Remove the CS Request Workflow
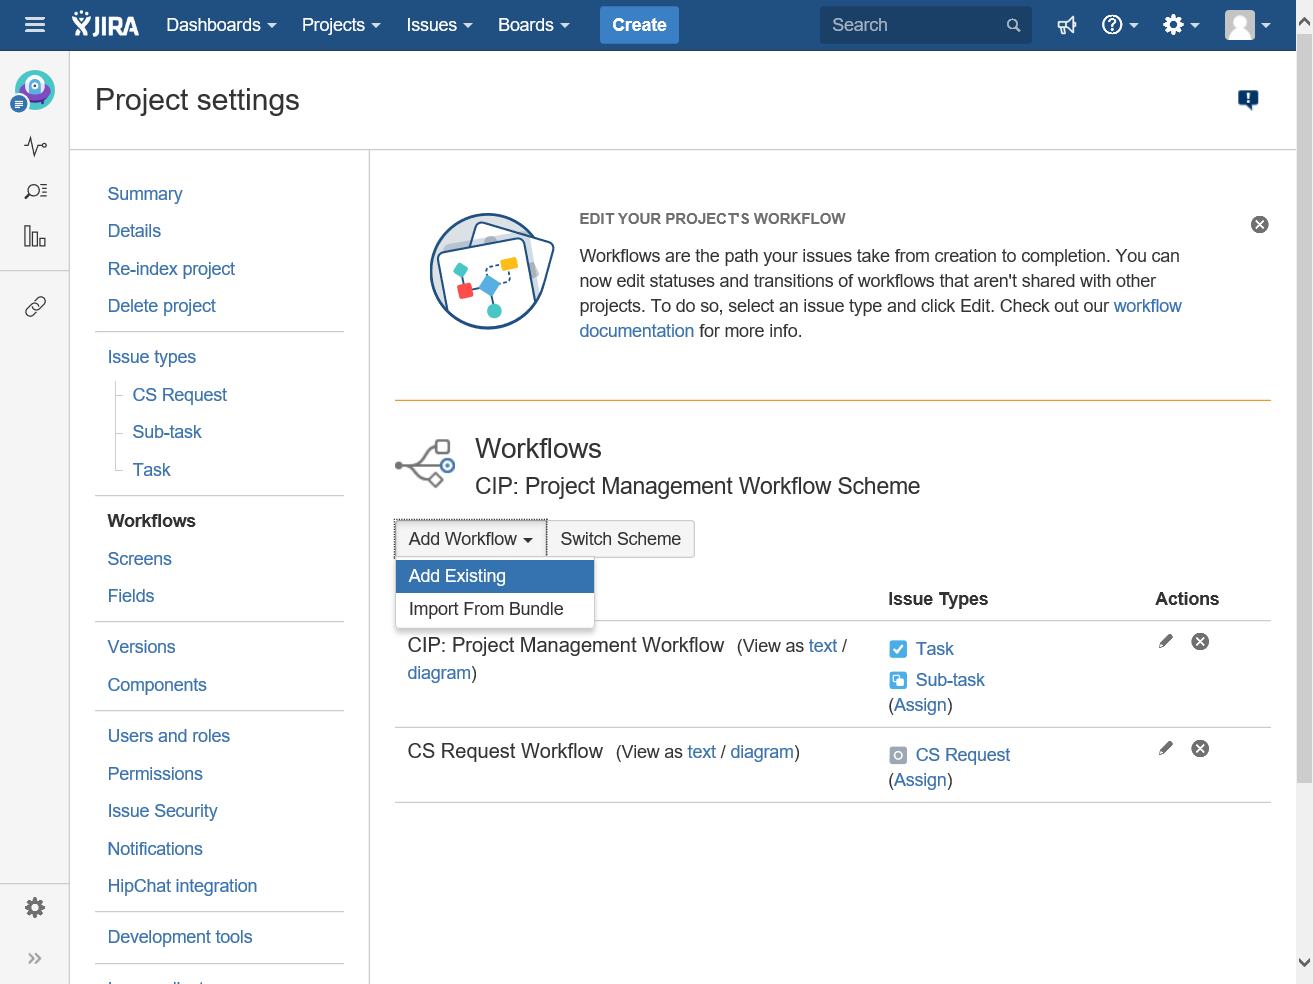This screenshot has width=1313, height=984. 1200,748
